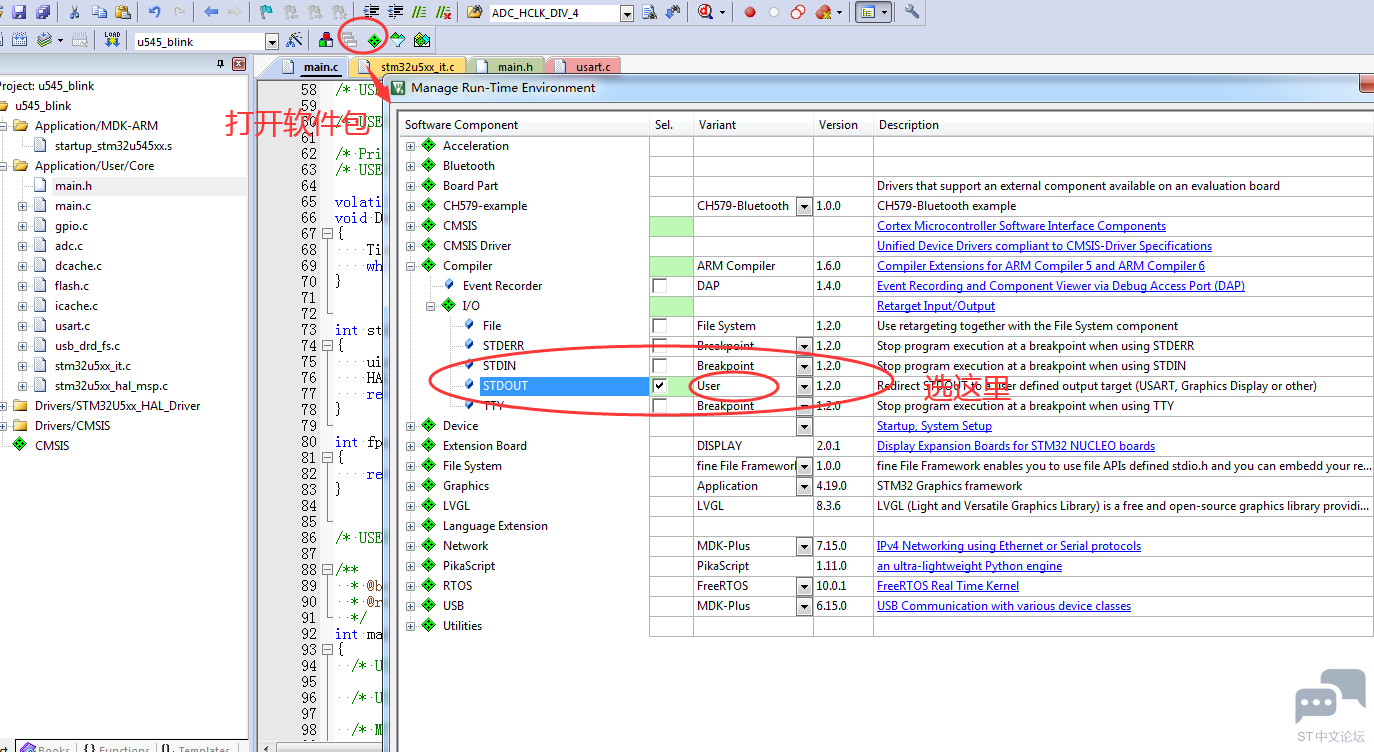
Task: Insert a breakpoint with the red dot icon
Action: pos(749,12)
